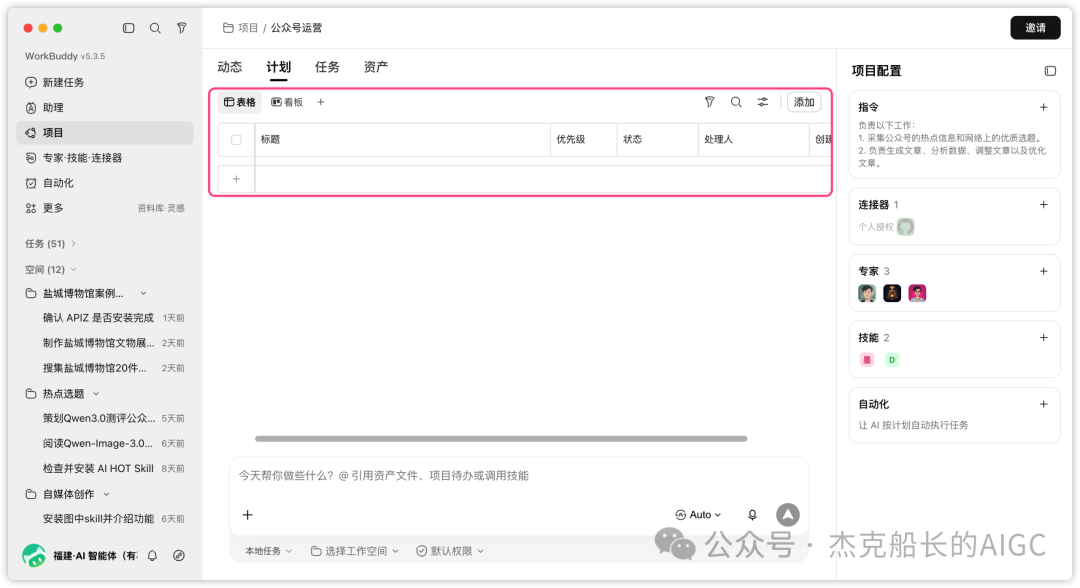Viewport: 1080px width, 588px height.
Task: Open the account avatar at the bottom
Action: point(33,555)
